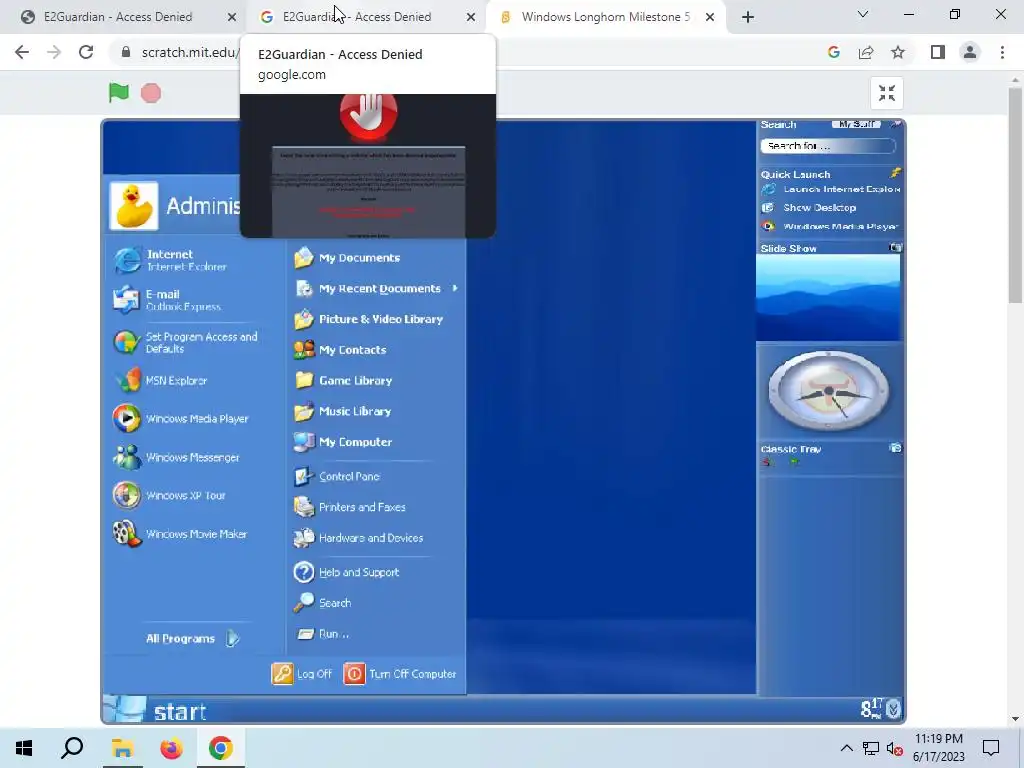Screen dimensions: 1024x768
Task: Click the Slide Show mountain image
Action: coord(828,298)
